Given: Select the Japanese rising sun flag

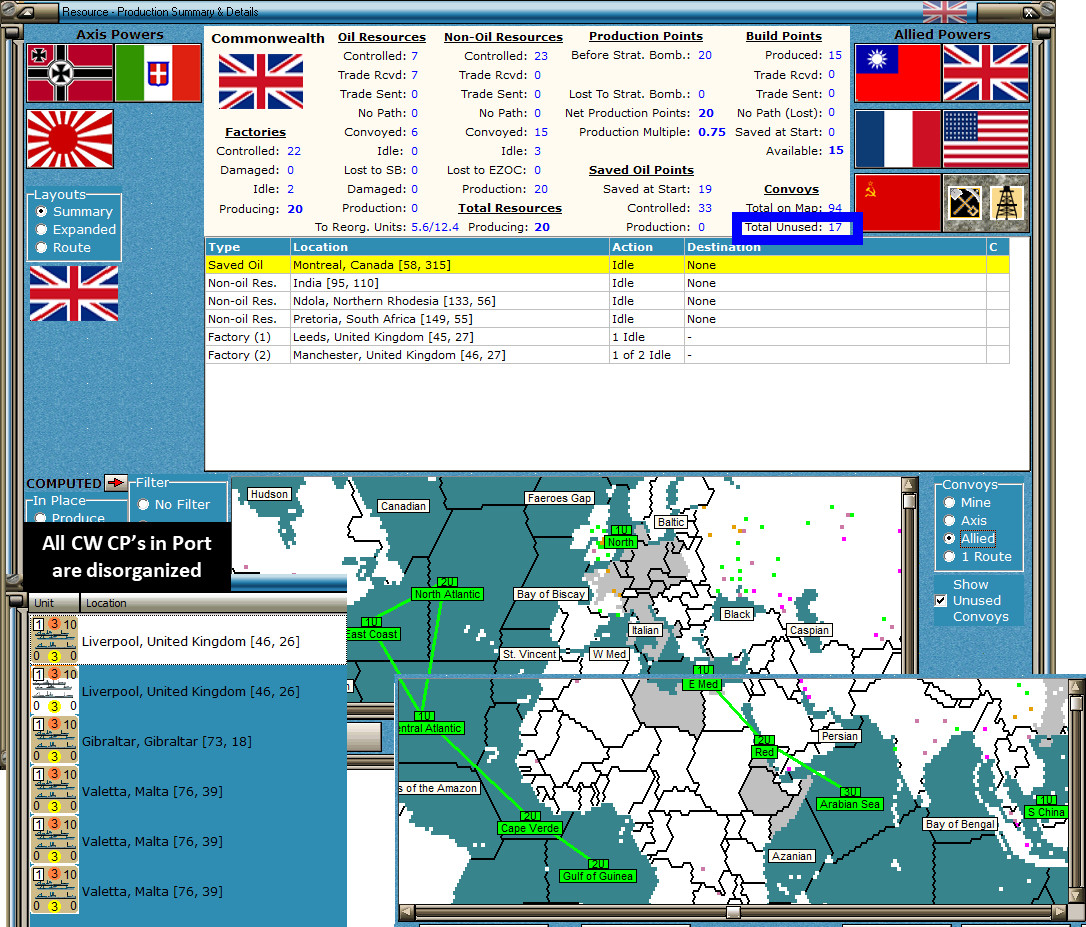Looking at the screenshot, I should pyautogui.click(x=70, y=139).
